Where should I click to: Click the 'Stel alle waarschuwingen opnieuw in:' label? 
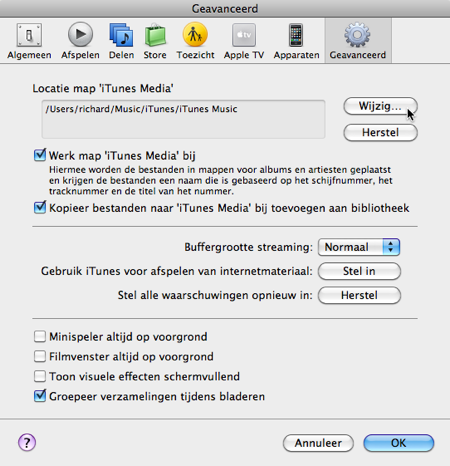pyautogui.click(x=215, y=296)
